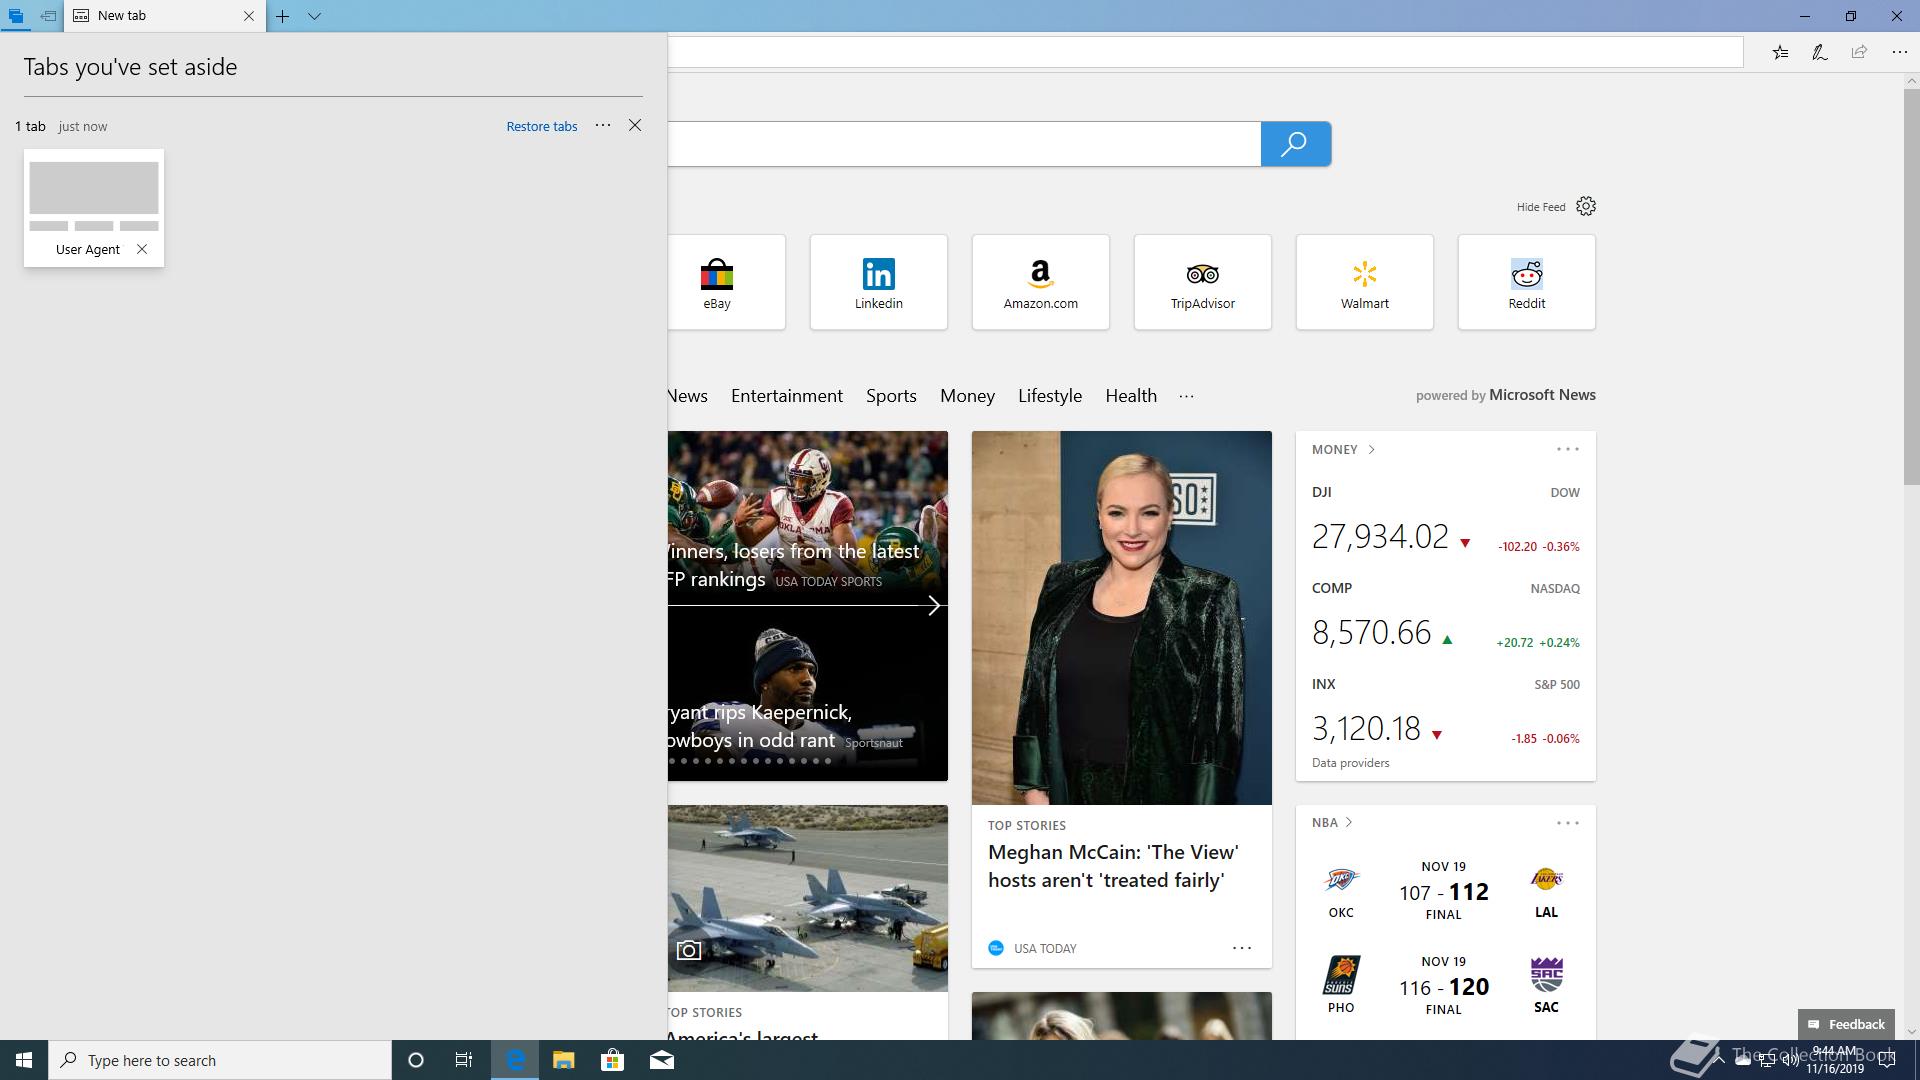The image size is (1920, 1080).
Task: Open Task View on the taskbar
Action: tap(464, 1060)
